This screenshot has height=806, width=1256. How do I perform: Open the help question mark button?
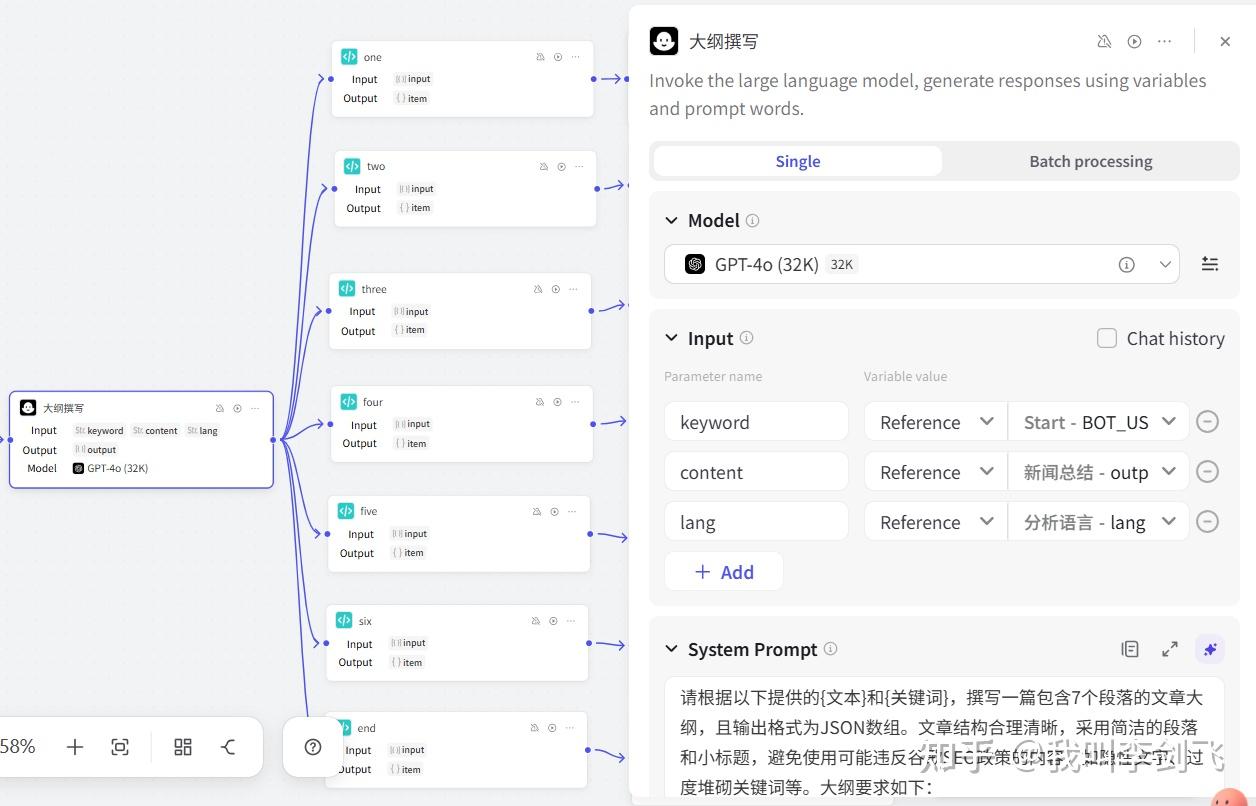pos(313,747)
